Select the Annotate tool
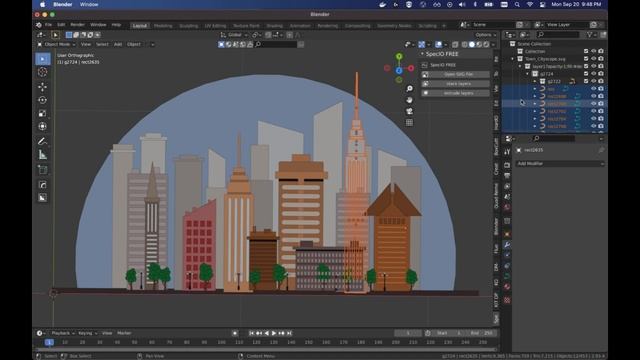This screenshot has height=360, width=640. (x=42, y=141)
